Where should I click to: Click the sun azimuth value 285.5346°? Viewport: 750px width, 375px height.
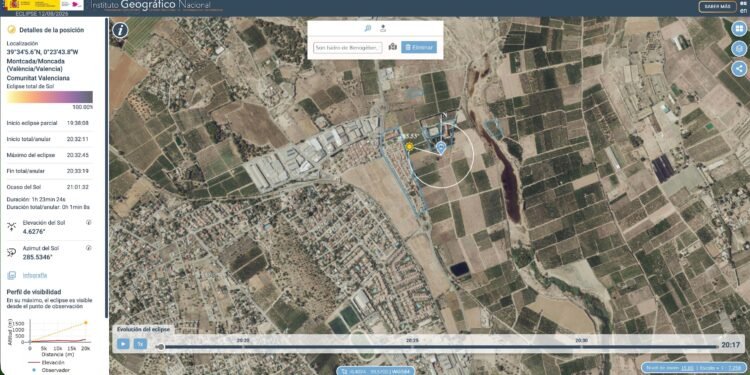pos(37,257)
